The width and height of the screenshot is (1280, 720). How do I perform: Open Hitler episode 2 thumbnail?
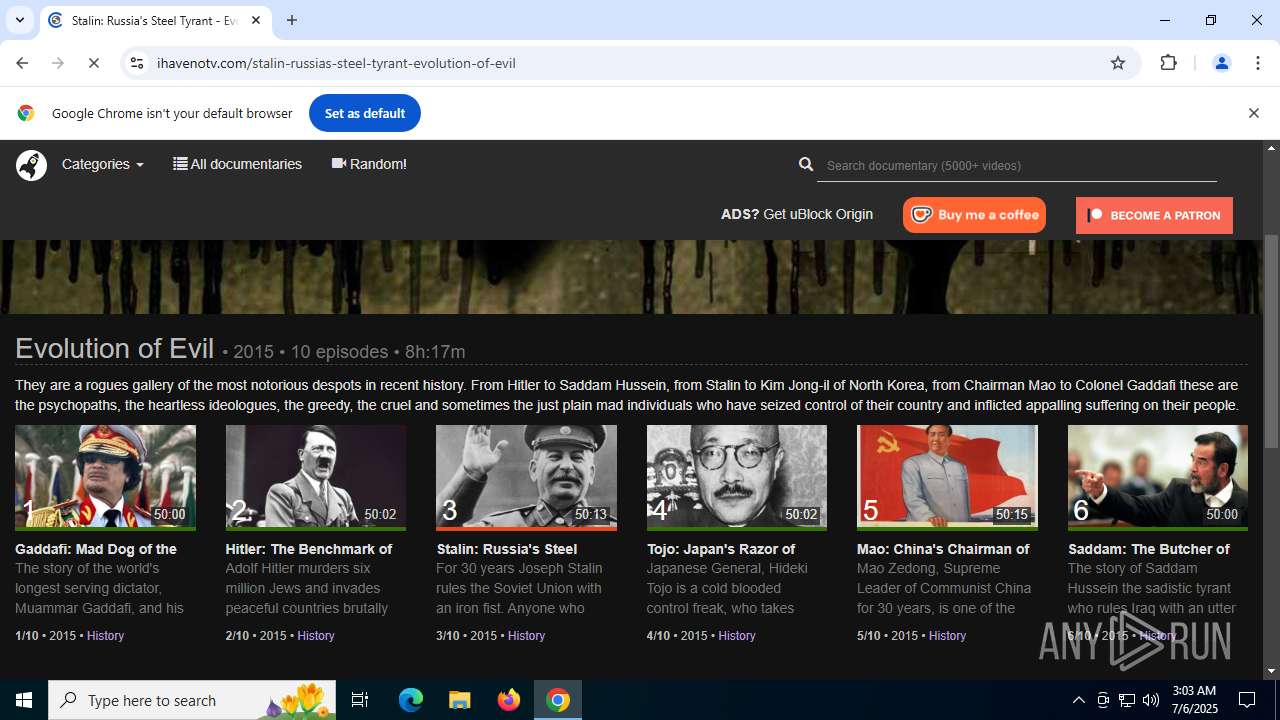click(x=316, y=477)
